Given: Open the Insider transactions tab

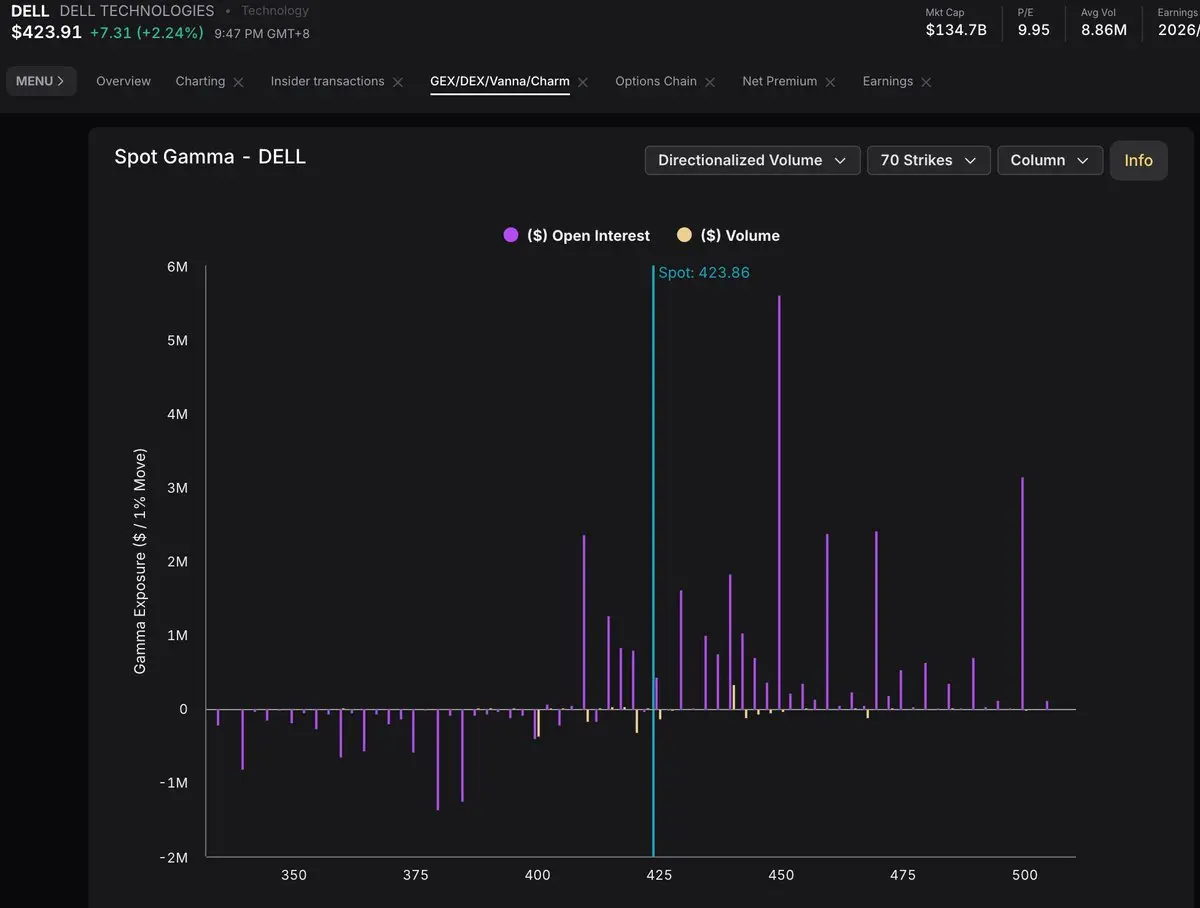Looking at the screenshot, I should (x=327, y=81).
